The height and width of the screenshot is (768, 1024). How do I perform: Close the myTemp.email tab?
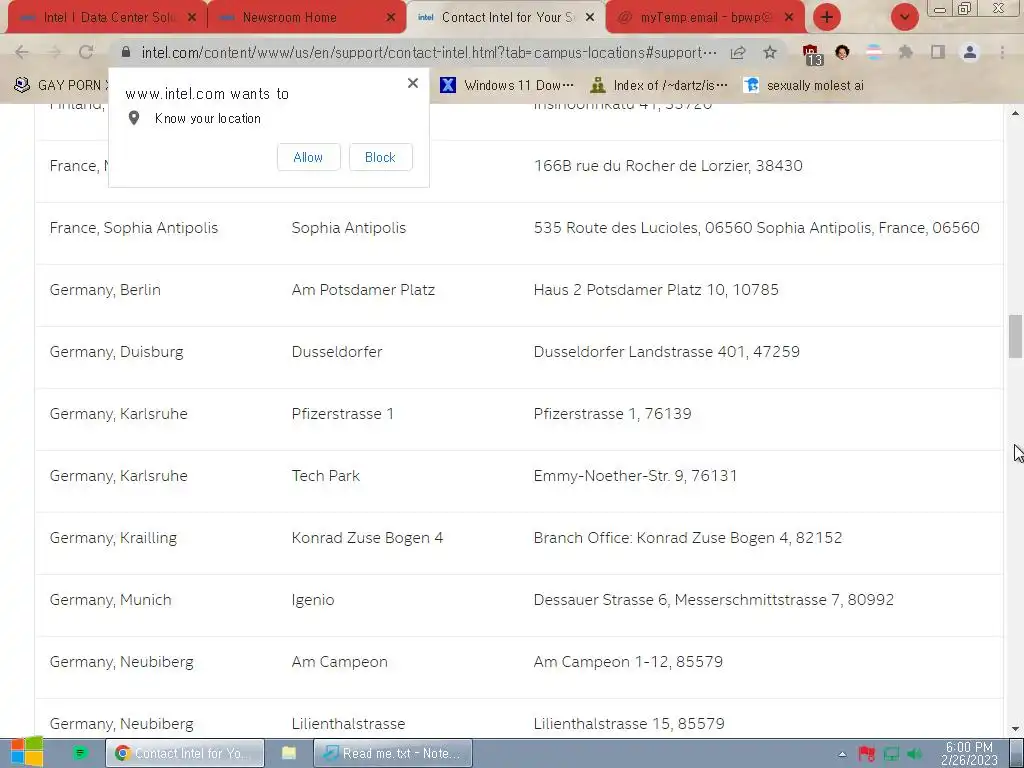click(x=789, y=18)
